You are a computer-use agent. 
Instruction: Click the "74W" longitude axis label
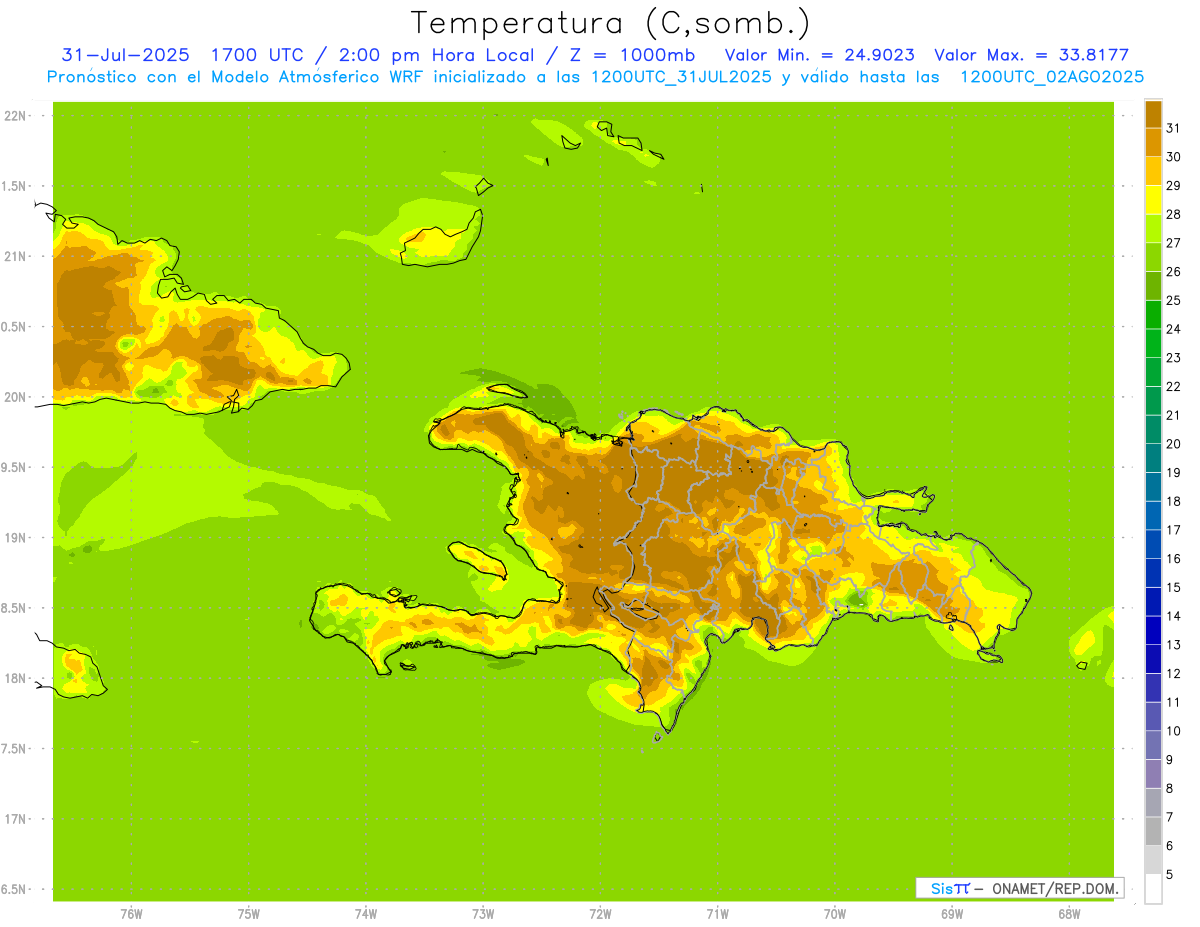366,913
